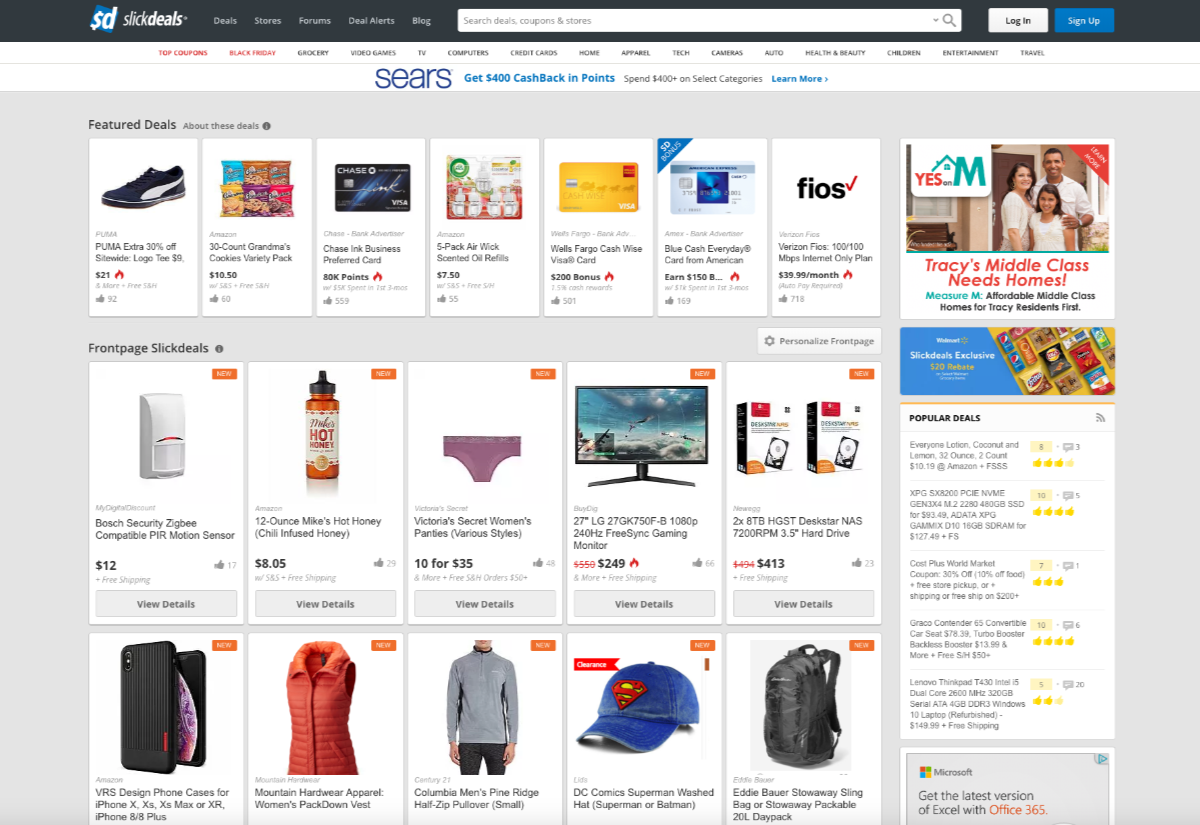
Task: Open the Deals menu in header
Action: [225, 21]
